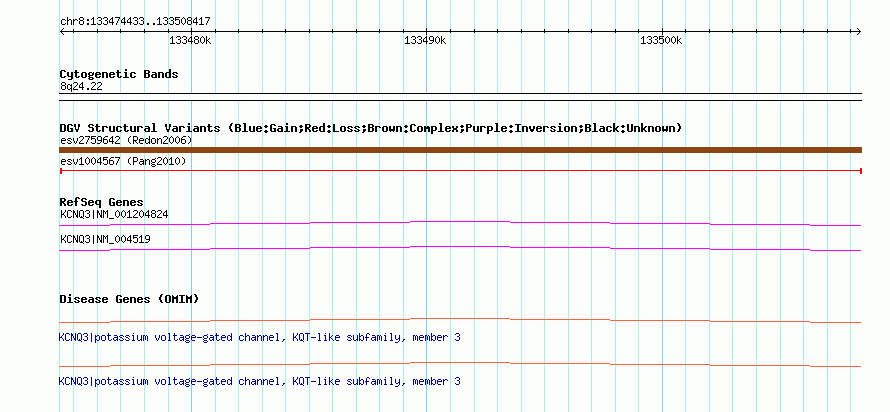890x412 pixels.
Task: Click the esv1004567 (Pang2010) variant label
Action: click(x=123, y=162)
